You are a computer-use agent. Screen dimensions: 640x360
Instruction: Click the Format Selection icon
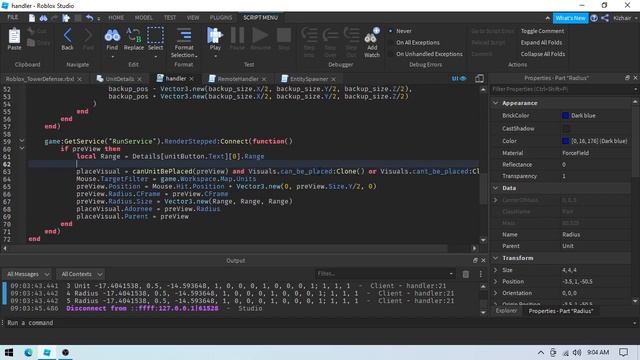[184, 36]
